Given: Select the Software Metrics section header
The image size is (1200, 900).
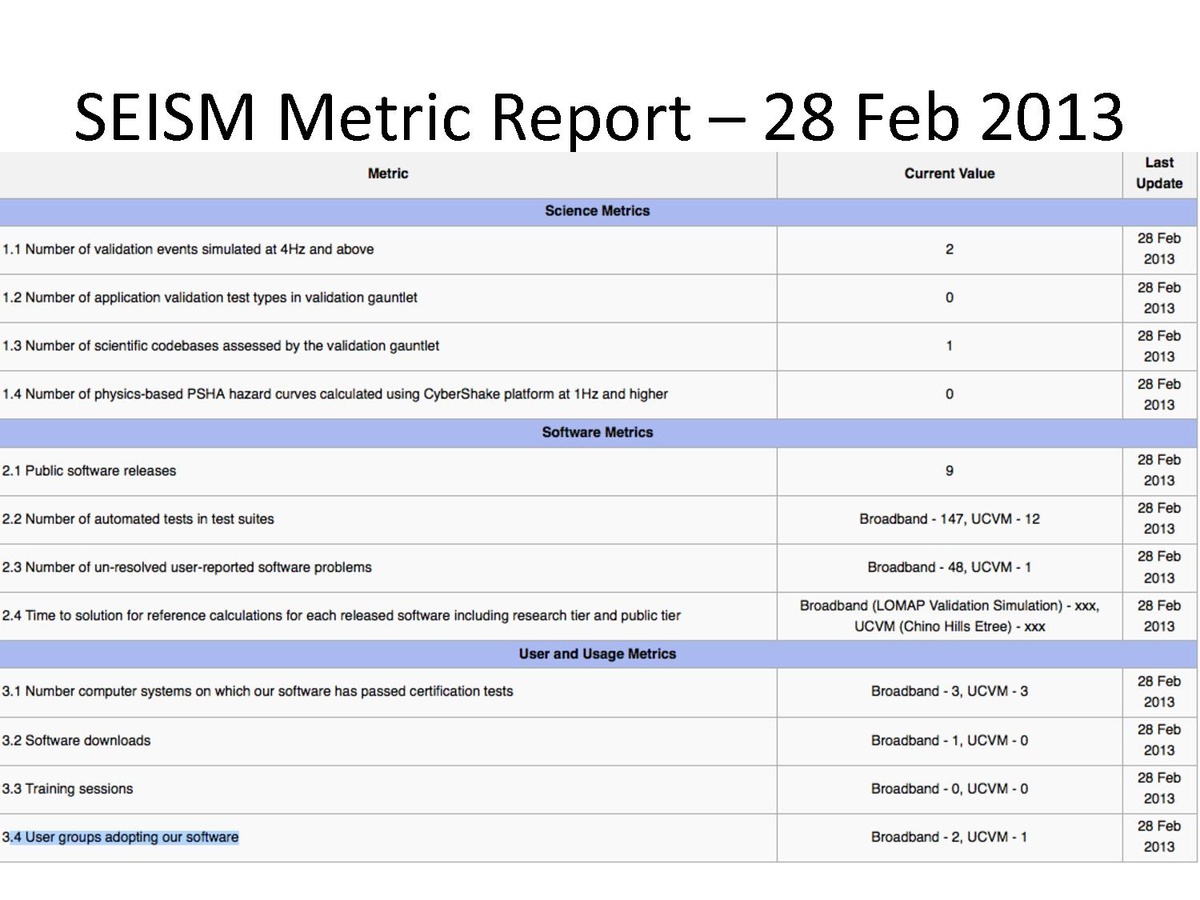Looking at the screenshot, I should tap(597, 433).
